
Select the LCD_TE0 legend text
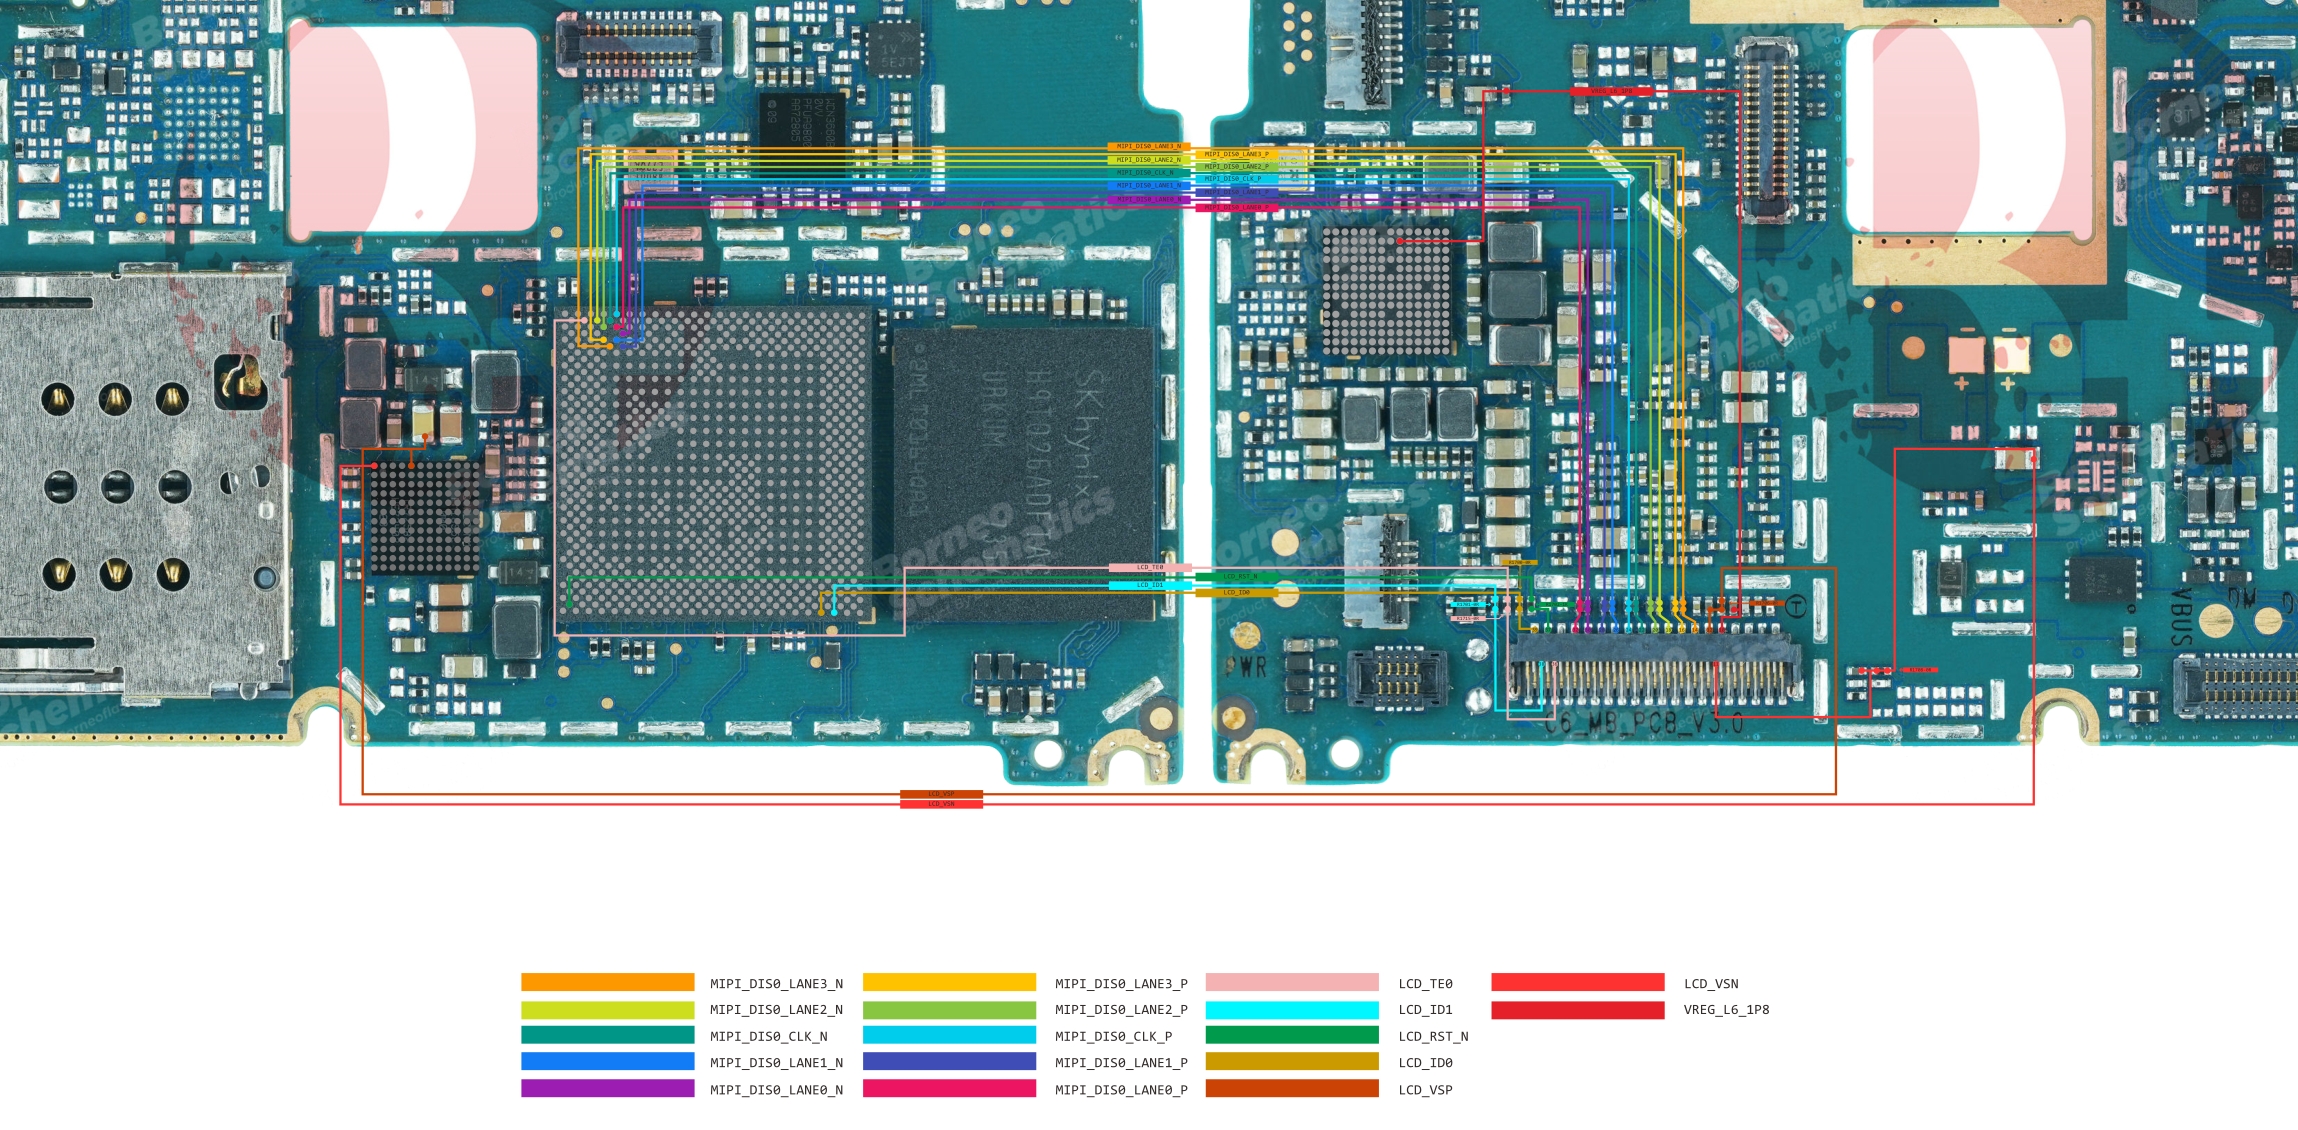coord(1425,984)
